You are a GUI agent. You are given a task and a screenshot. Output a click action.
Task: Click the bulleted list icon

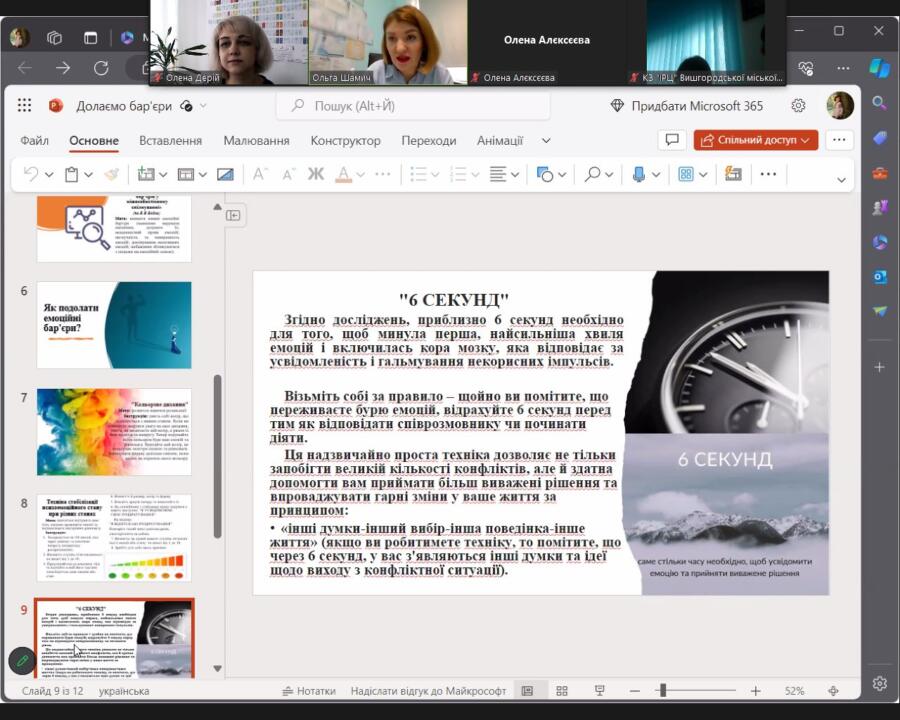(419, 174)
